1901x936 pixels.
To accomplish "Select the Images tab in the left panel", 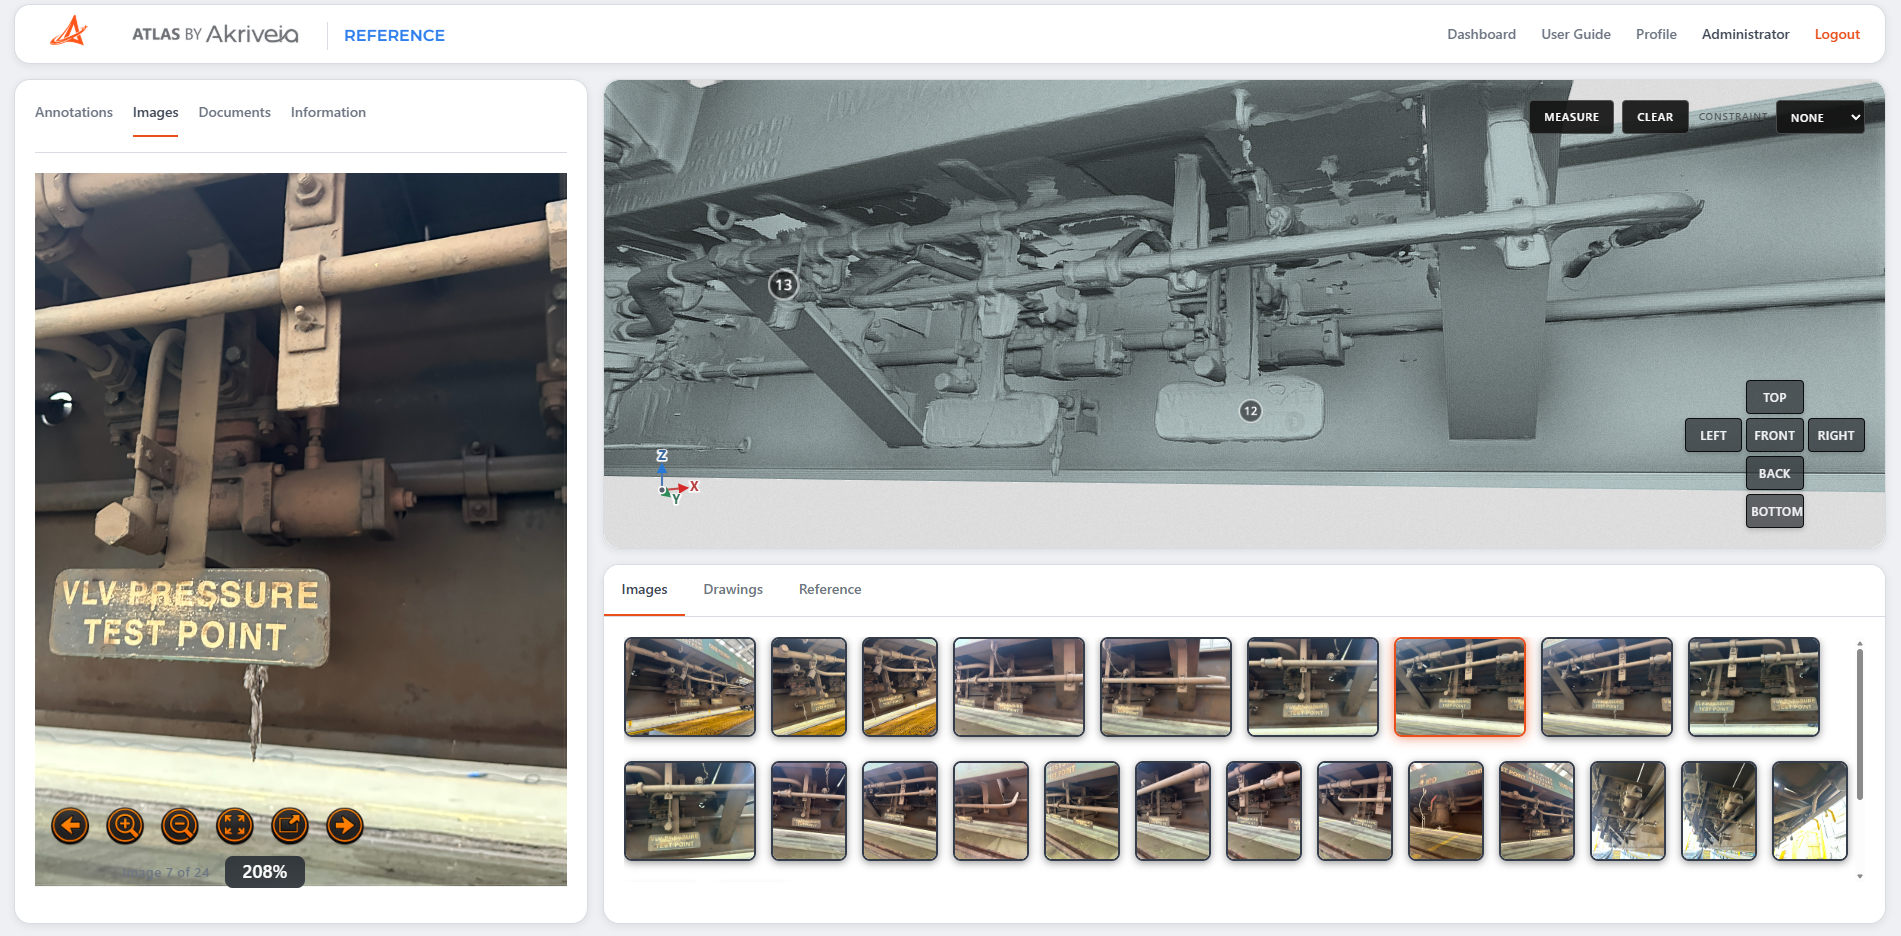I will (x=156, y=112).
